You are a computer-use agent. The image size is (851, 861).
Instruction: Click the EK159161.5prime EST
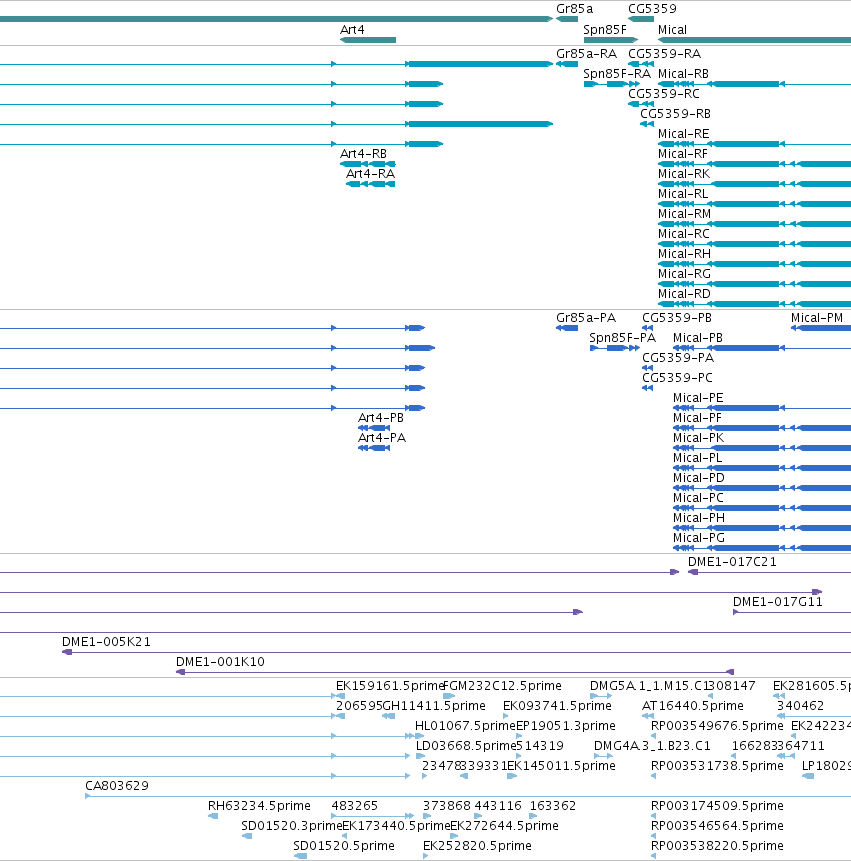click(340, 696)
